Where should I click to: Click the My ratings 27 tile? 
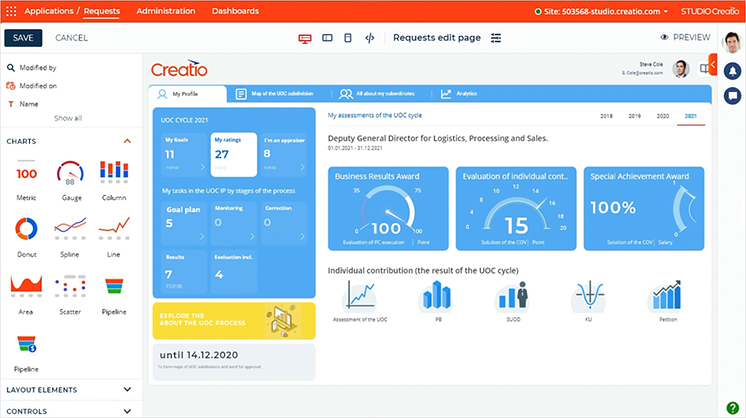tap(234, 155)
